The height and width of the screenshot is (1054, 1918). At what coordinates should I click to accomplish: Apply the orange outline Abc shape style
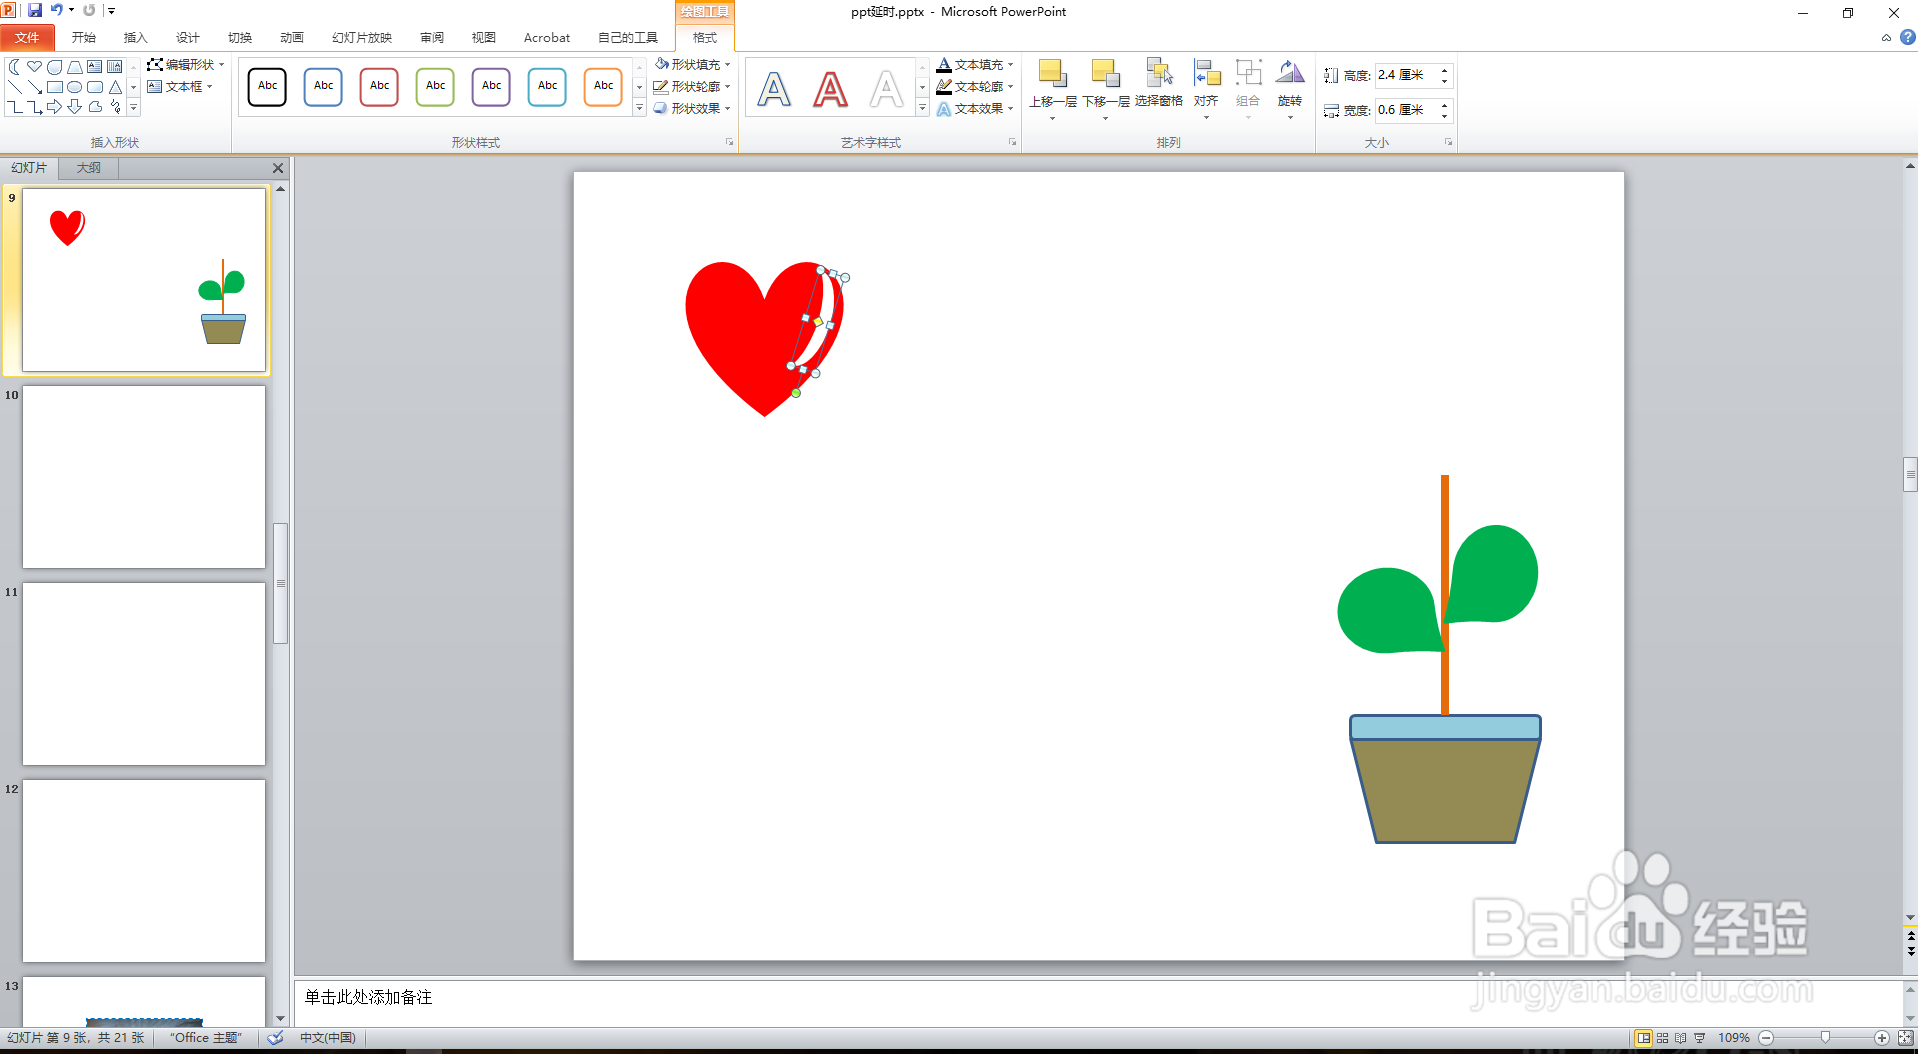[603, 87]
